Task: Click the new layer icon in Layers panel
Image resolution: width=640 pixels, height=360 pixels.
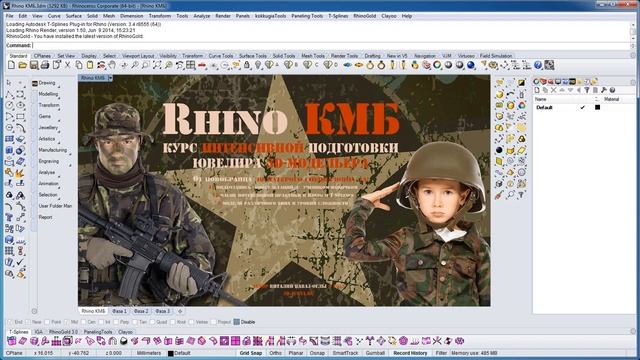Action: click(537, 90)
